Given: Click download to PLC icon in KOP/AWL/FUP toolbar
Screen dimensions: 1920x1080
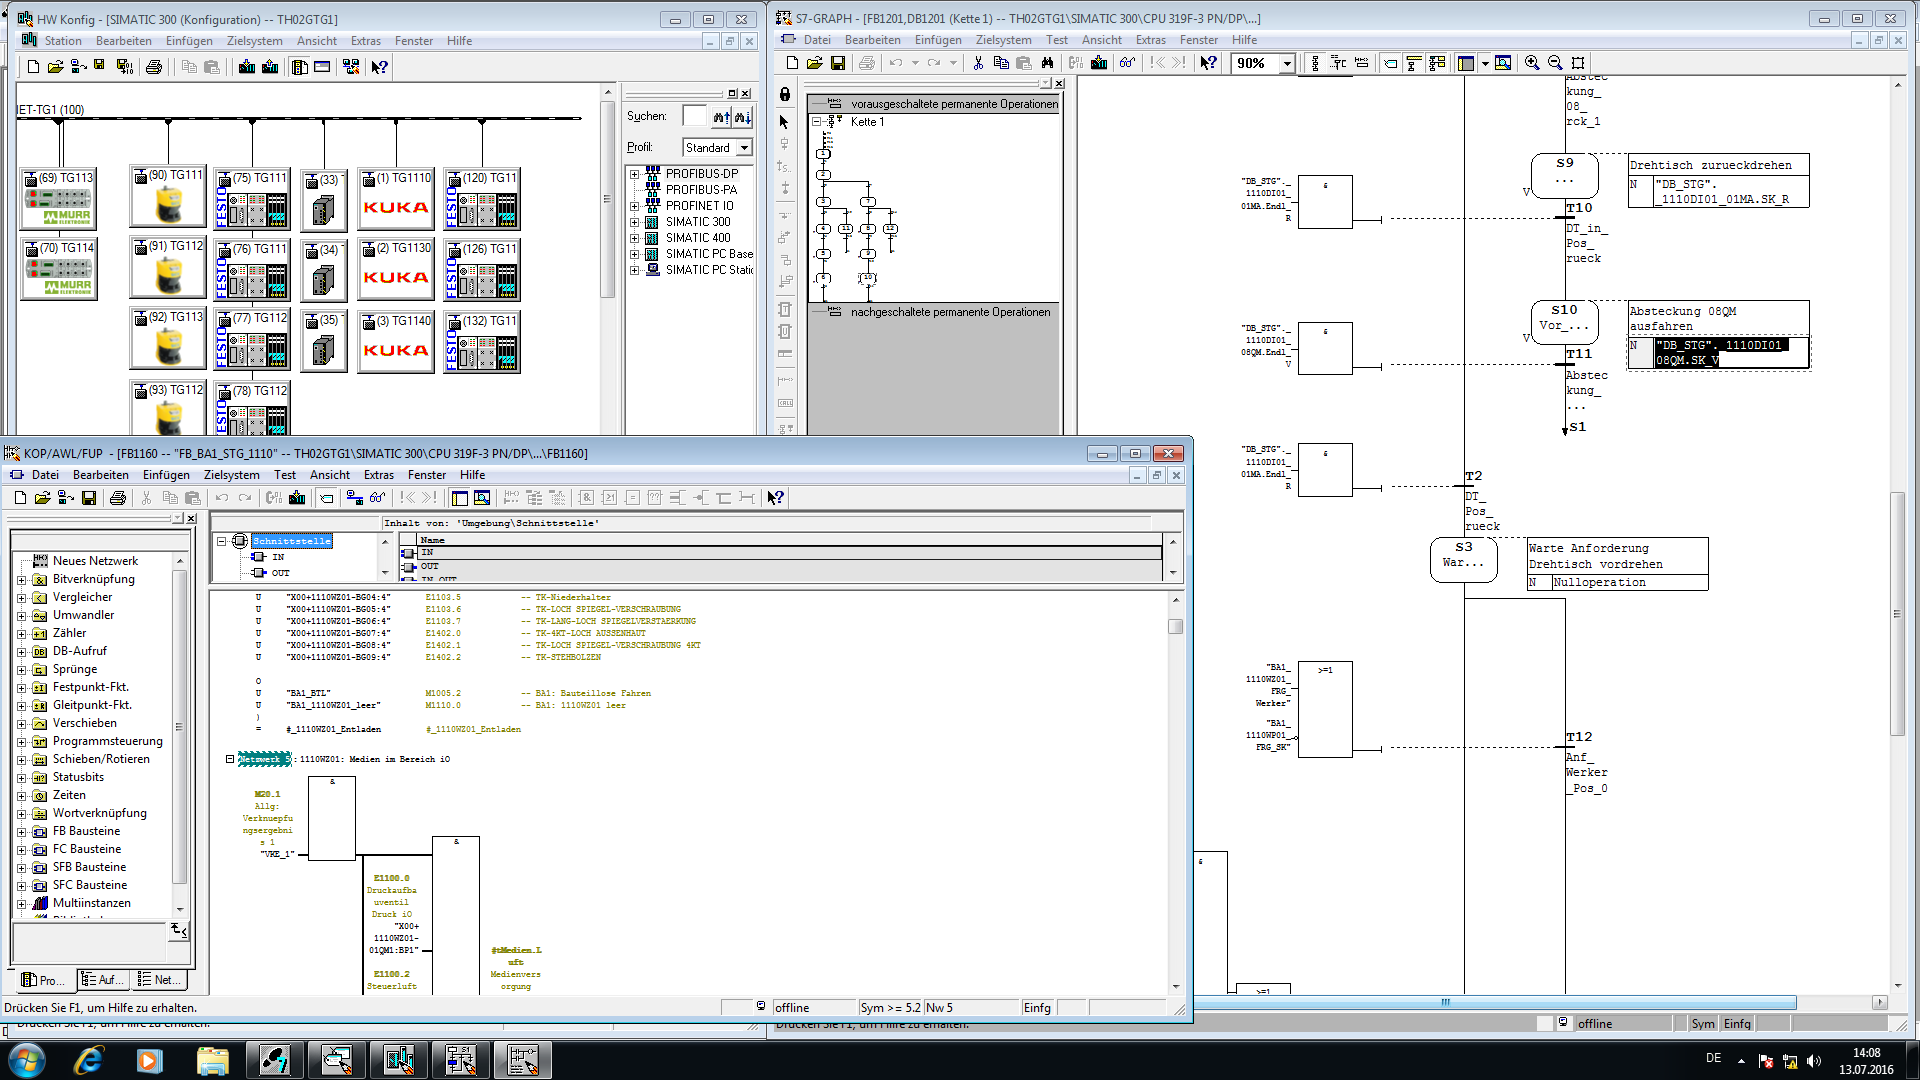Looking at the screenshot, I should click(x=297, y=498).
